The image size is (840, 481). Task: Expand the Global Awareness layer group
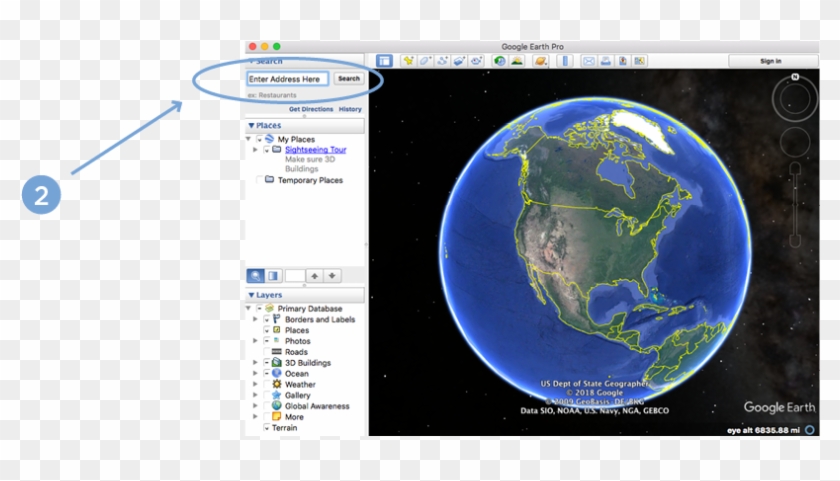click(x=256, y=405)
